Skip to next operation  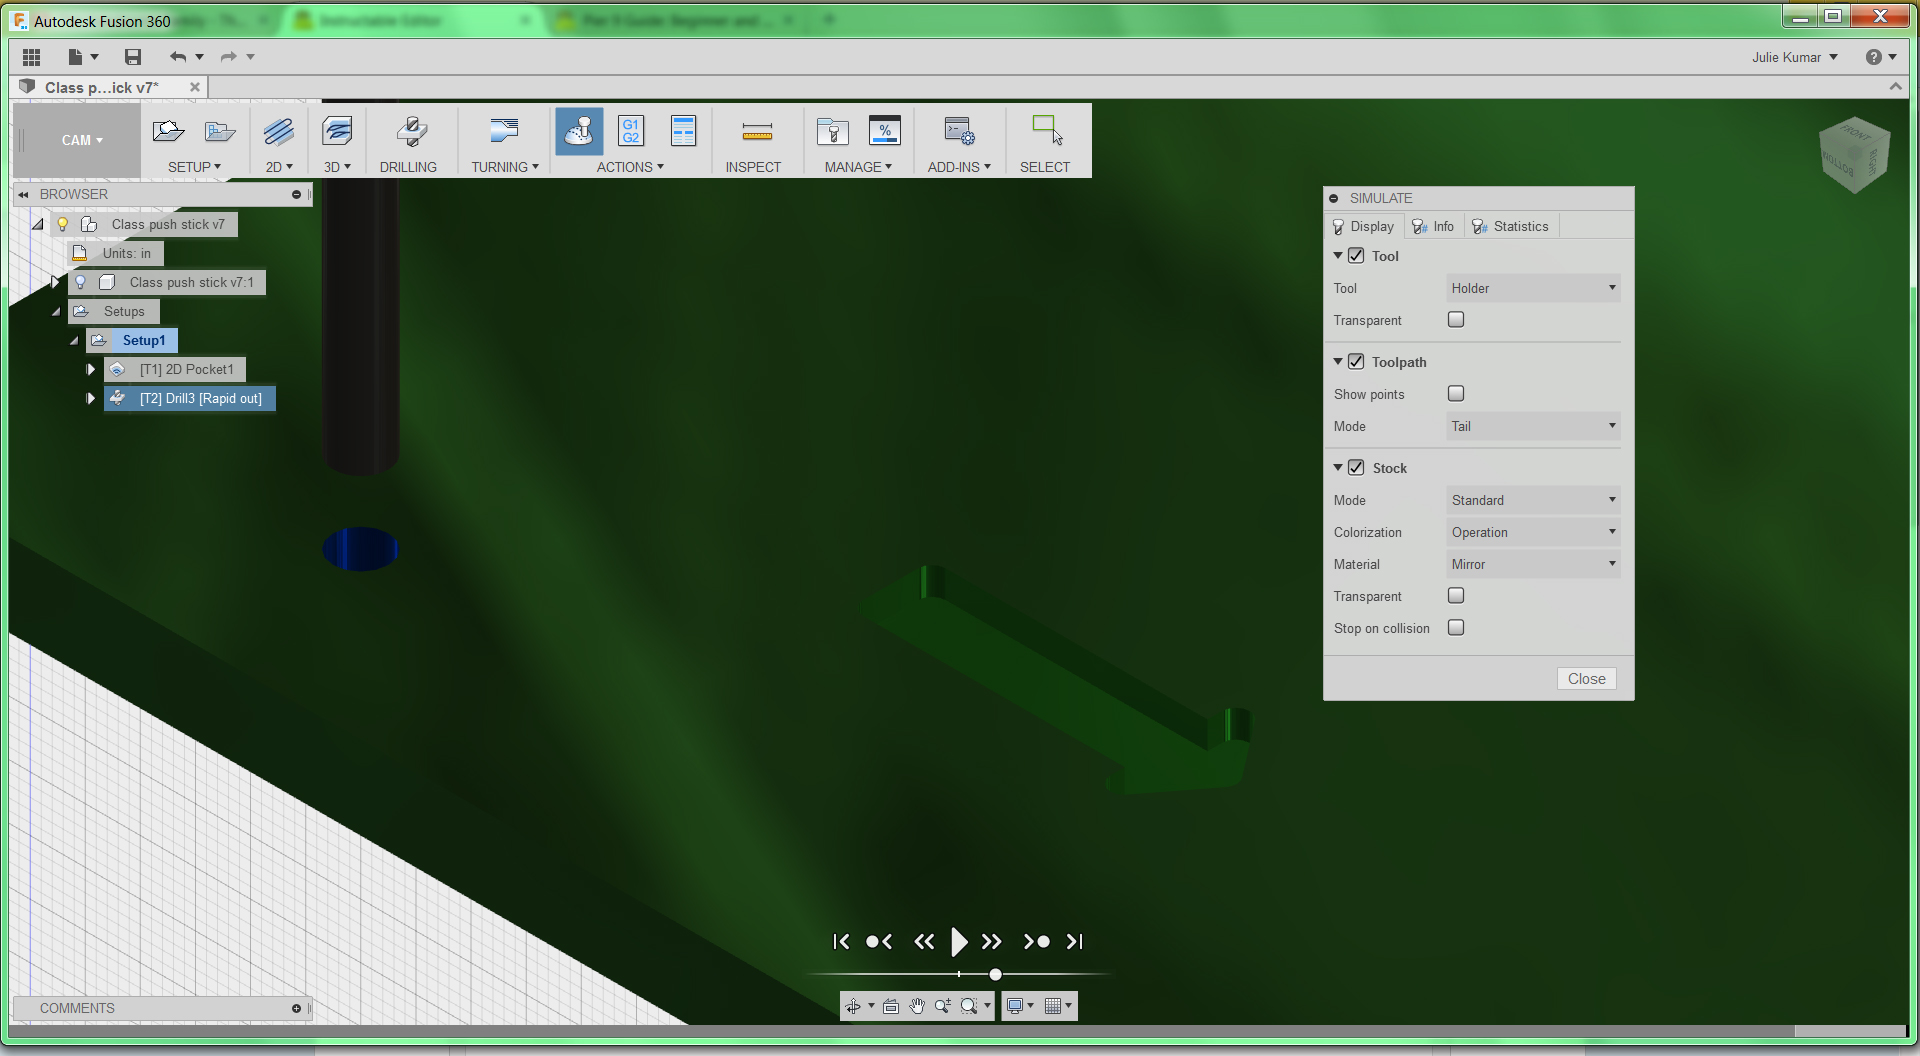pos(1036,941)
